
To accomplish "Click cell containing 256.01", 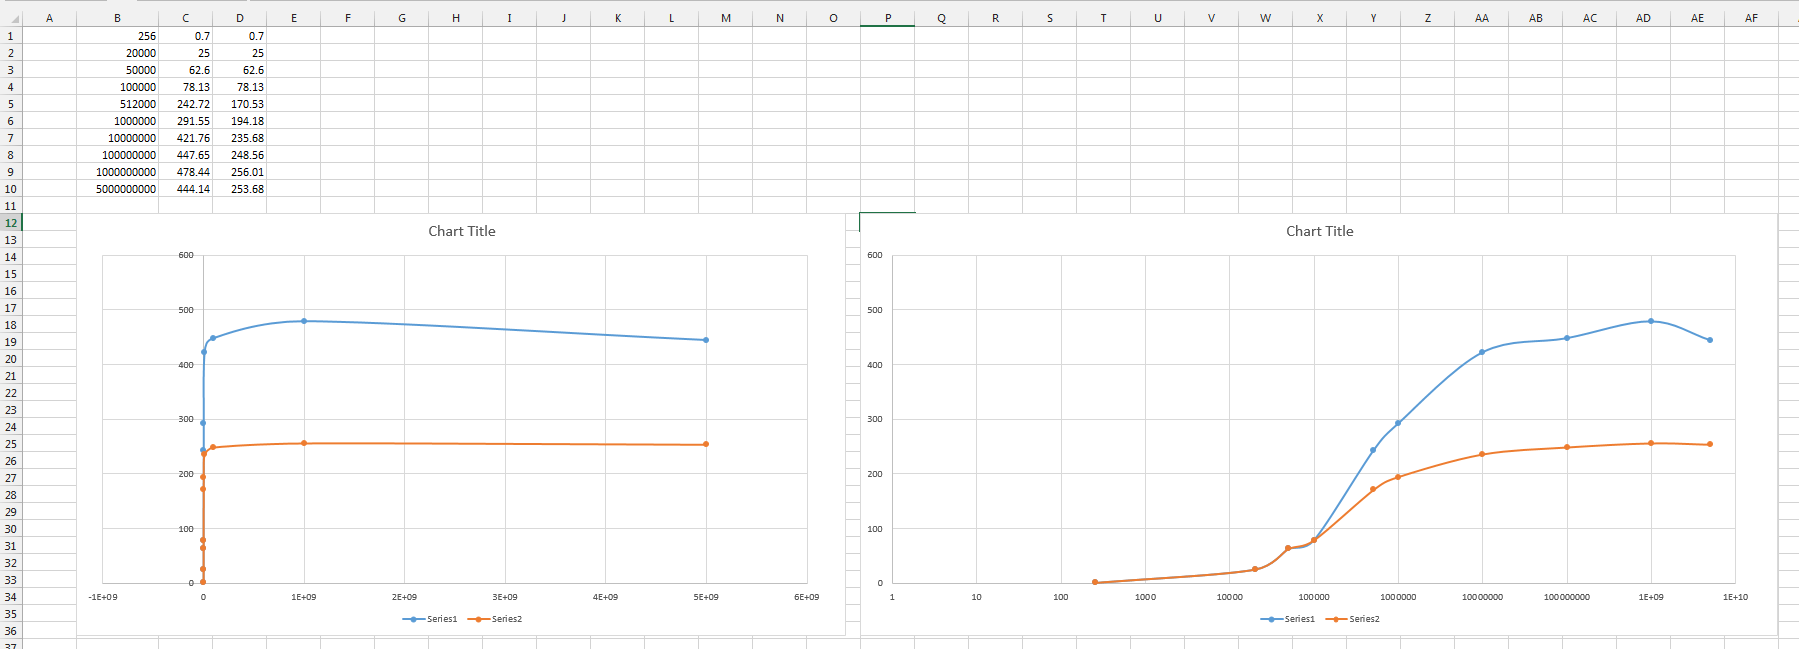I will [x=240, y=172].
